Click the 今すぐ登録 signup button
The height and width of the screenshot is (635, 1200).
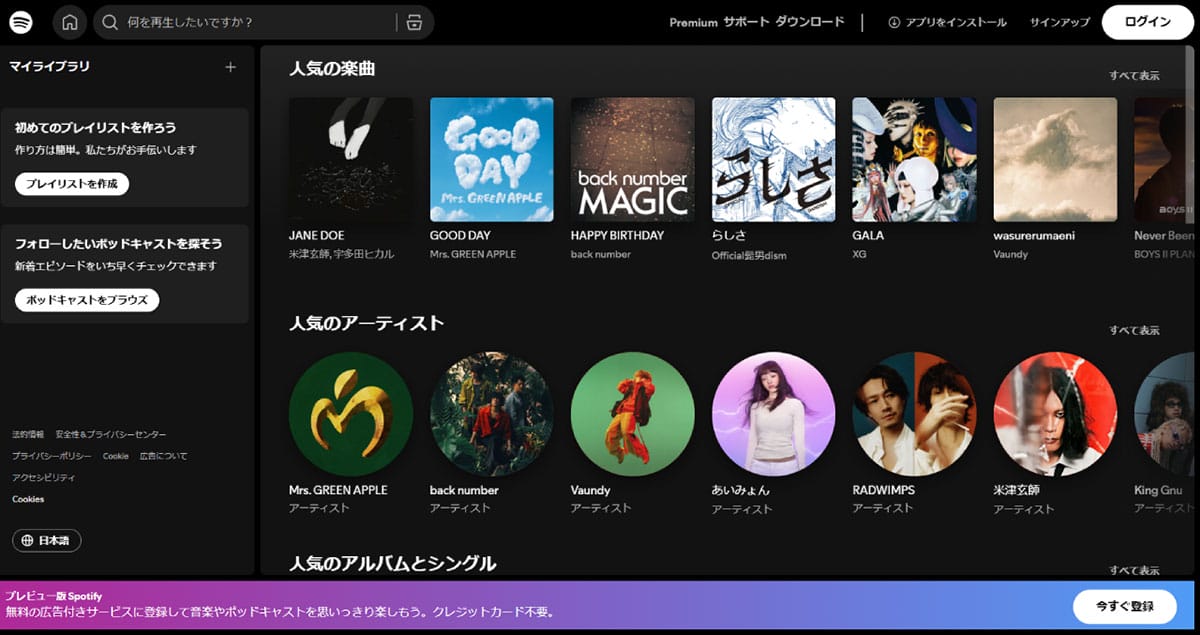(x=1125, y=606)
